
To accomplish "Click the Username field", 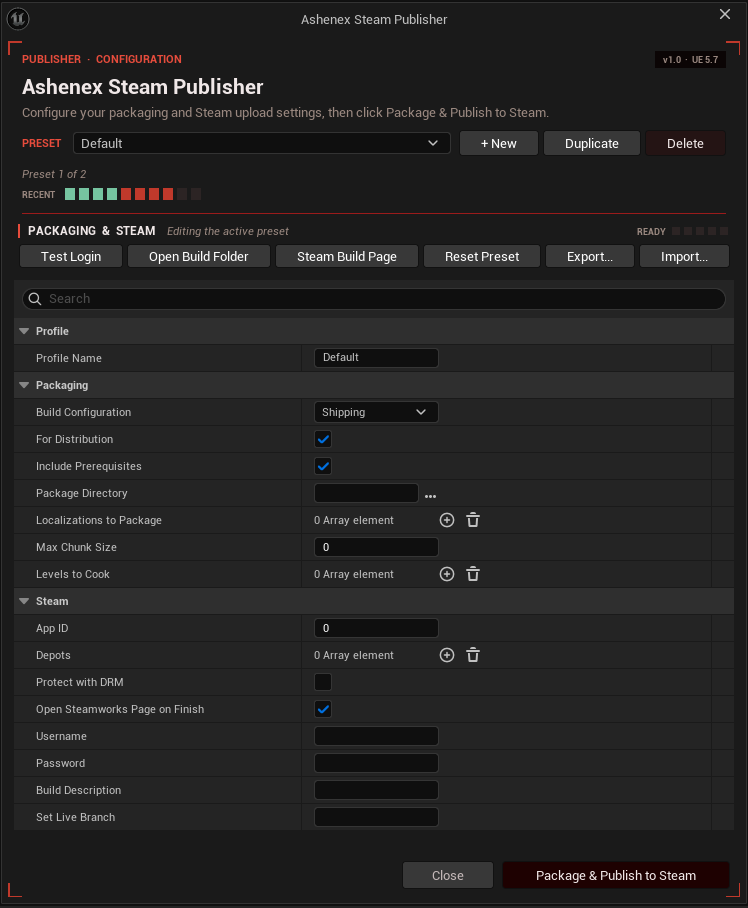I will click(x=376, y=736).
